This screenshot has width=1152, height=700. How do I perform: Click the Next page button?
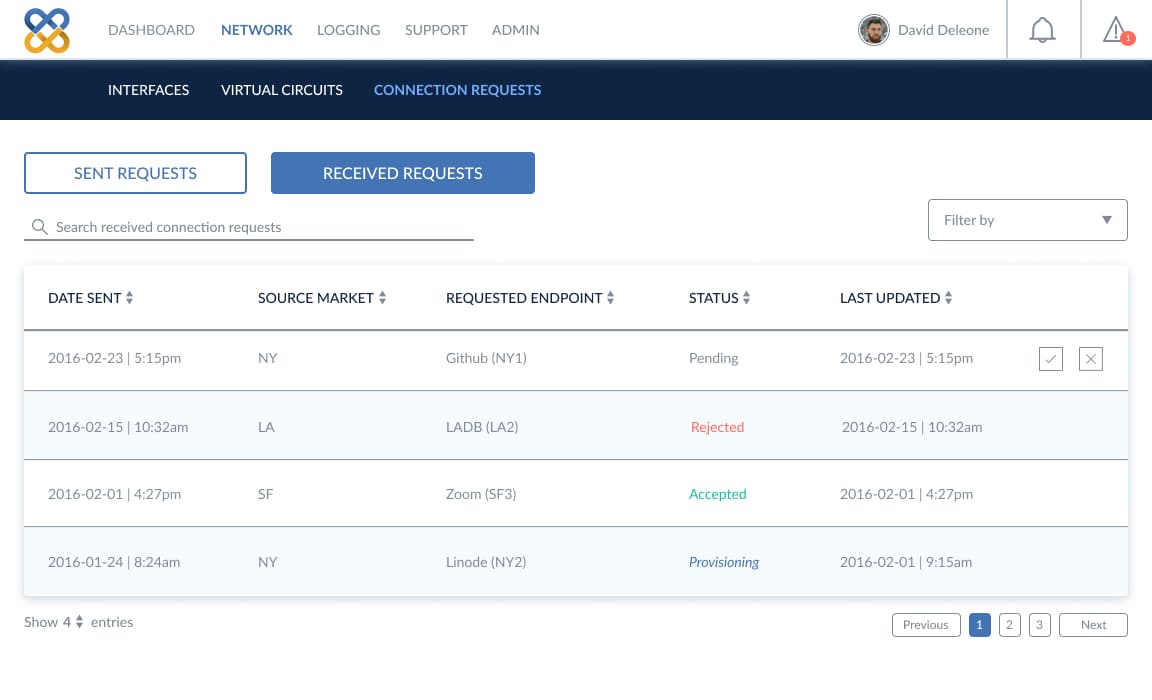[1093, 625]
